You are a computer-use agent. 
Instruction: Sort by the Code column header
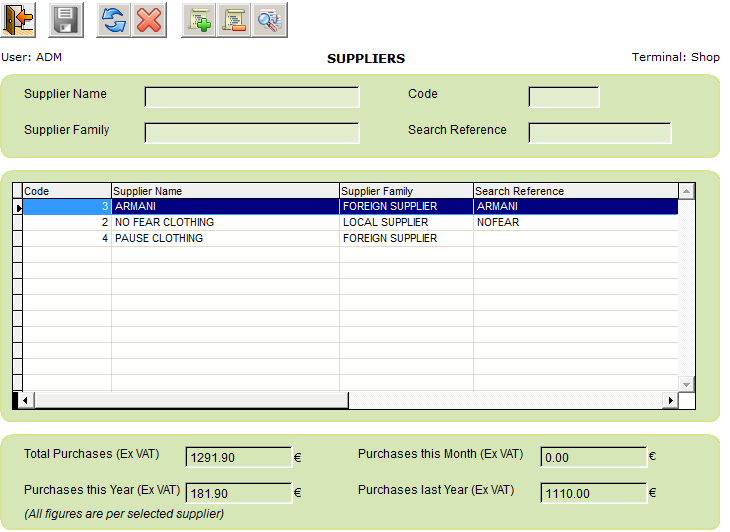click(66, 191)
